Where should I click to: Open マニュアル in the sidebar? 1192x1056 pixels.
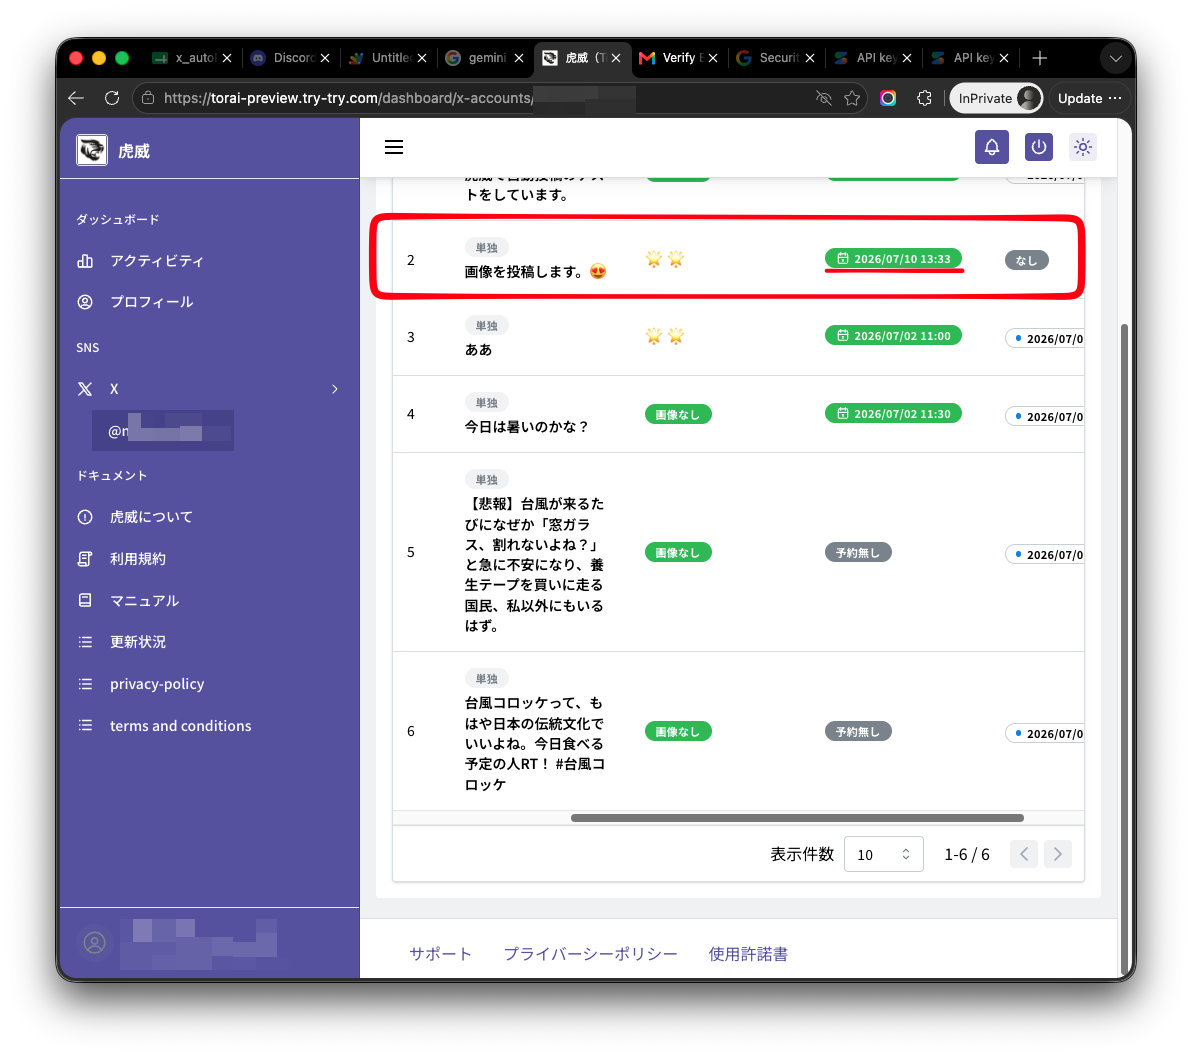pos(144,601)
